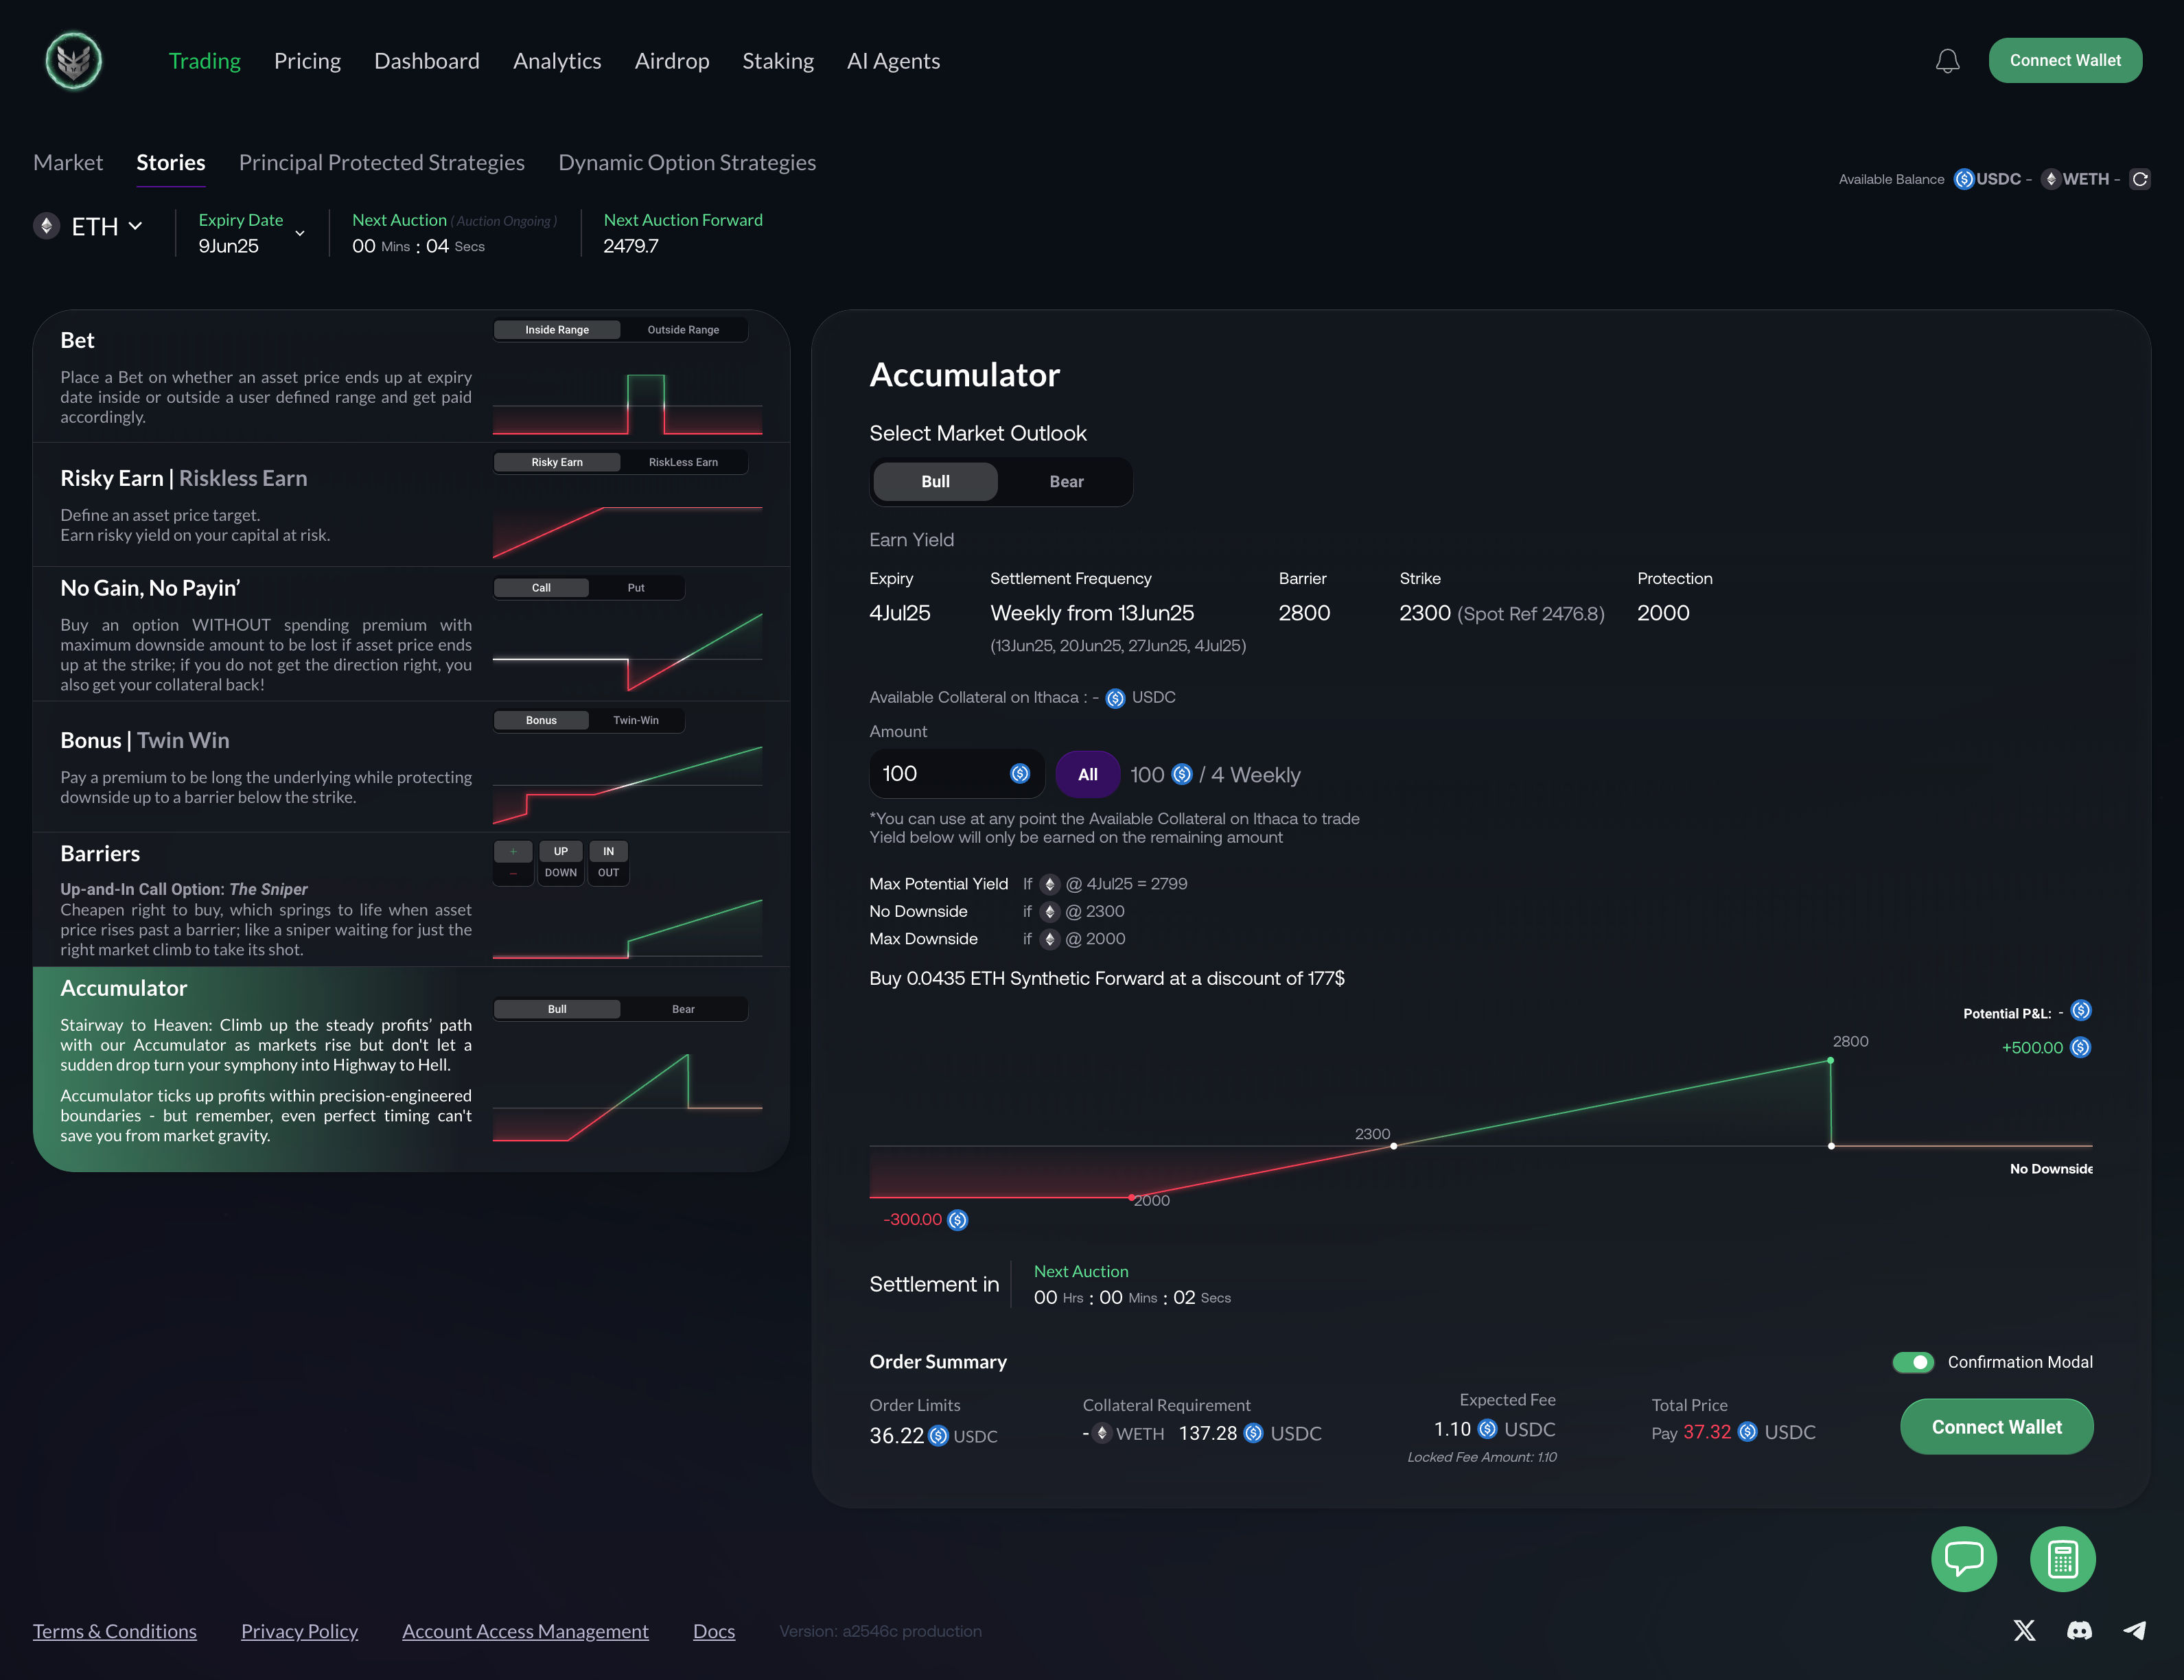This screenshot has height=1680, width=2184.
Task: Open the Privacy Policy link
Action: pyautogui.click(x=299, y=1631)
